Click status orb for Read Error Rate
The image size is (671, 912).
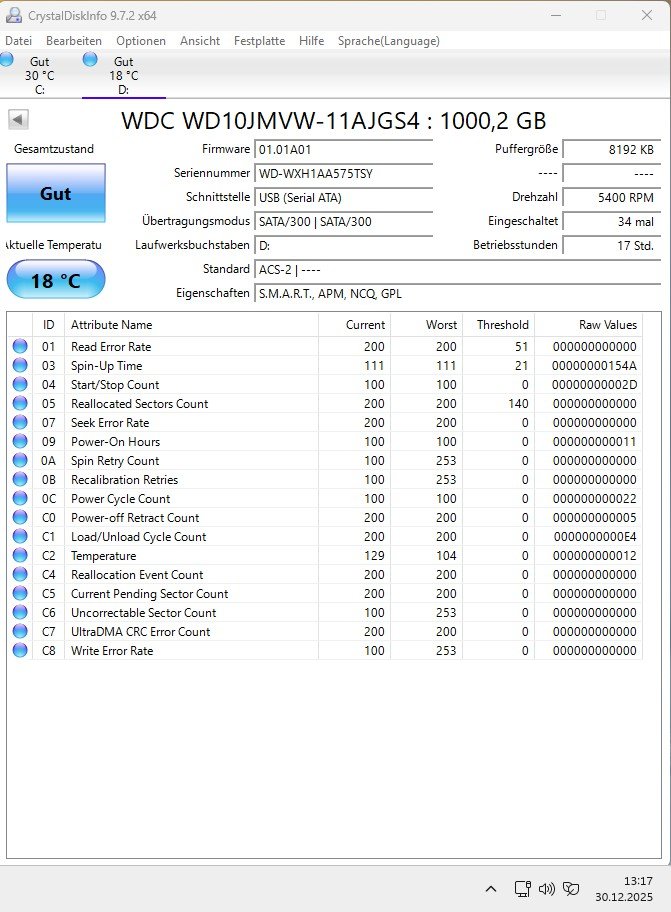(20, 346)
